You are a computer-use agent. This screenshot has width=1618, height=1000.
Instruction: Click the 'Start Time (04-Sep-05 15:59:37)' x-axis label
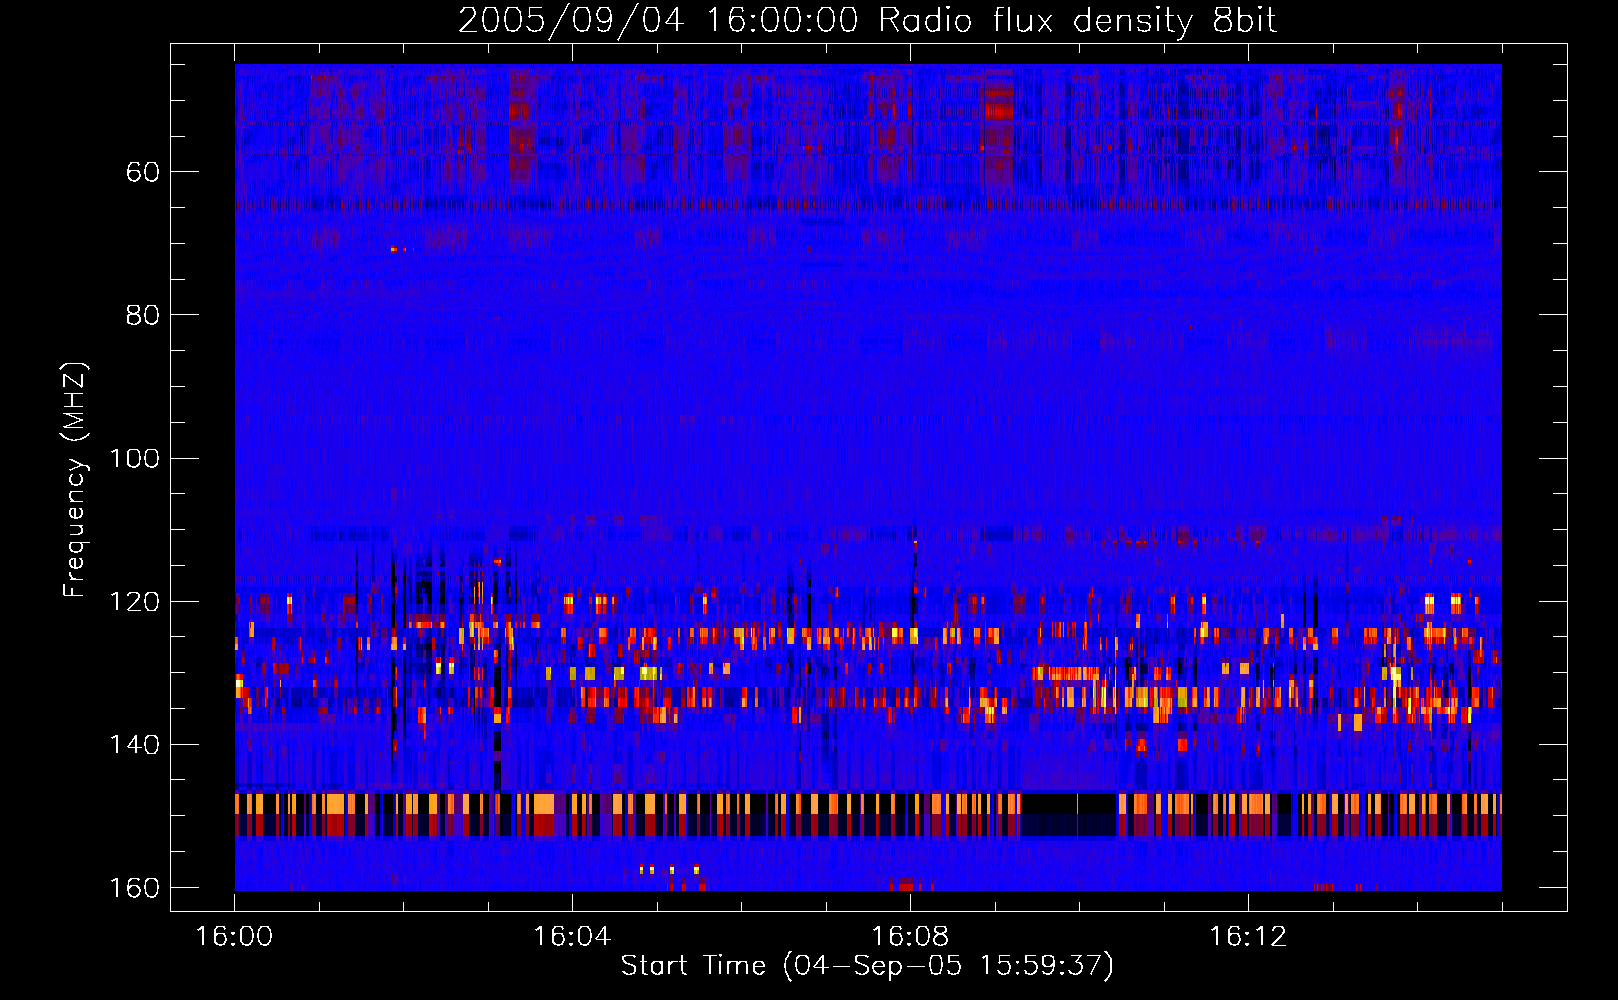867,966
